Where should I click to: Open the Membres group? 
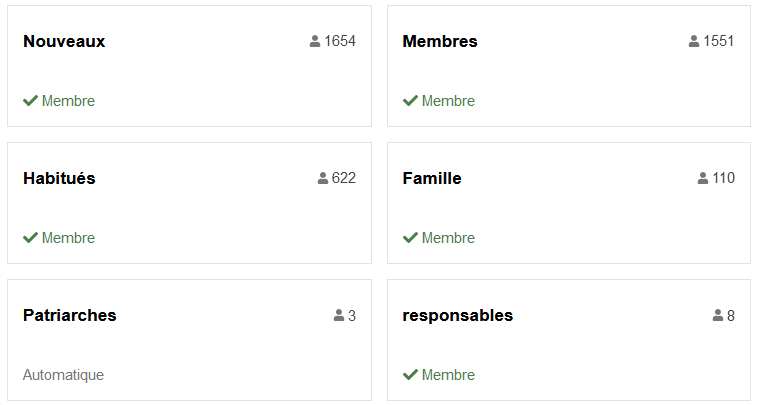(x=440, y=42)
